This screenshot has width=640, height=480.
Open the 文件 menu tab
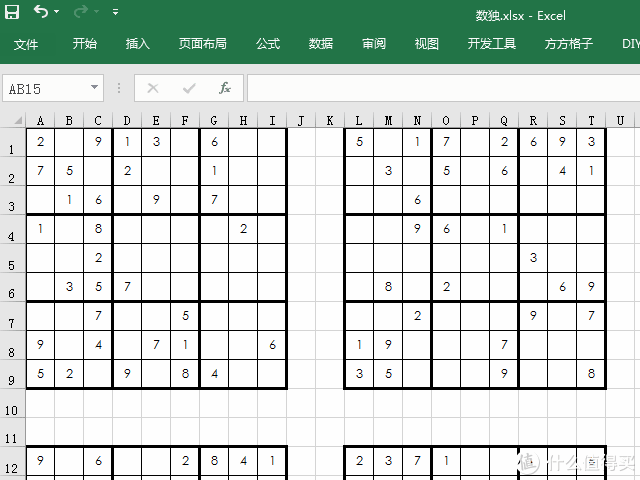pyautogui.click(x=26, y=44)
